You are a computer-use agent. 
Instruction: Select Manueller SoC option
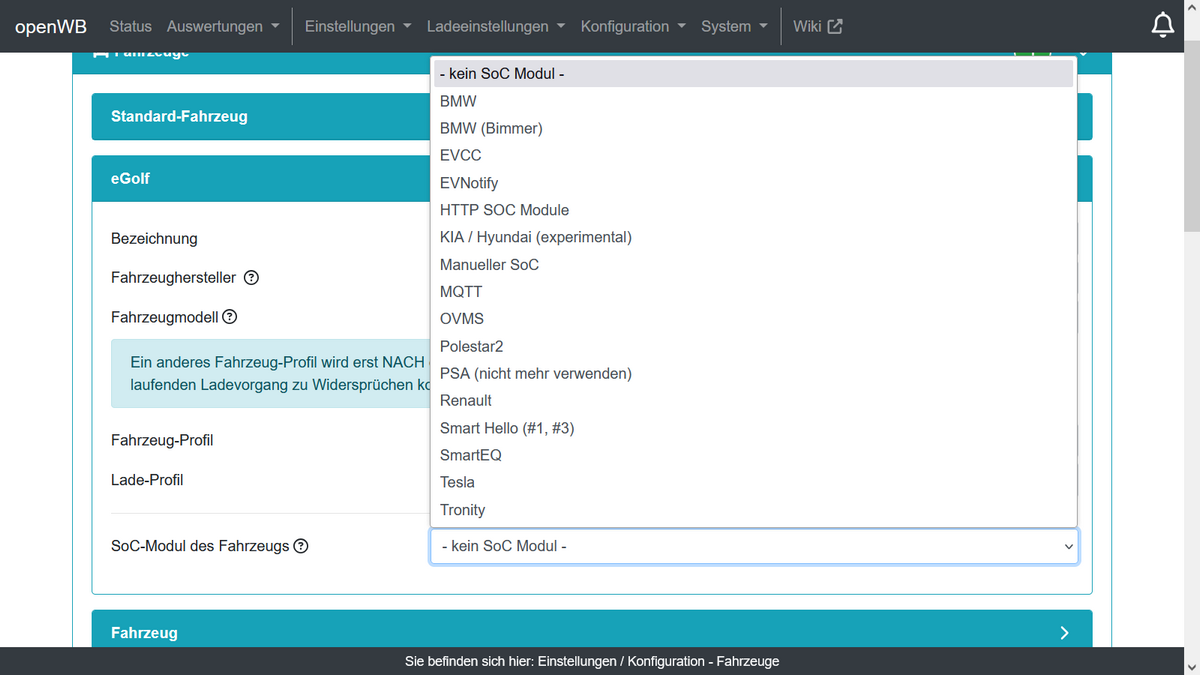(x=753, y=264)
